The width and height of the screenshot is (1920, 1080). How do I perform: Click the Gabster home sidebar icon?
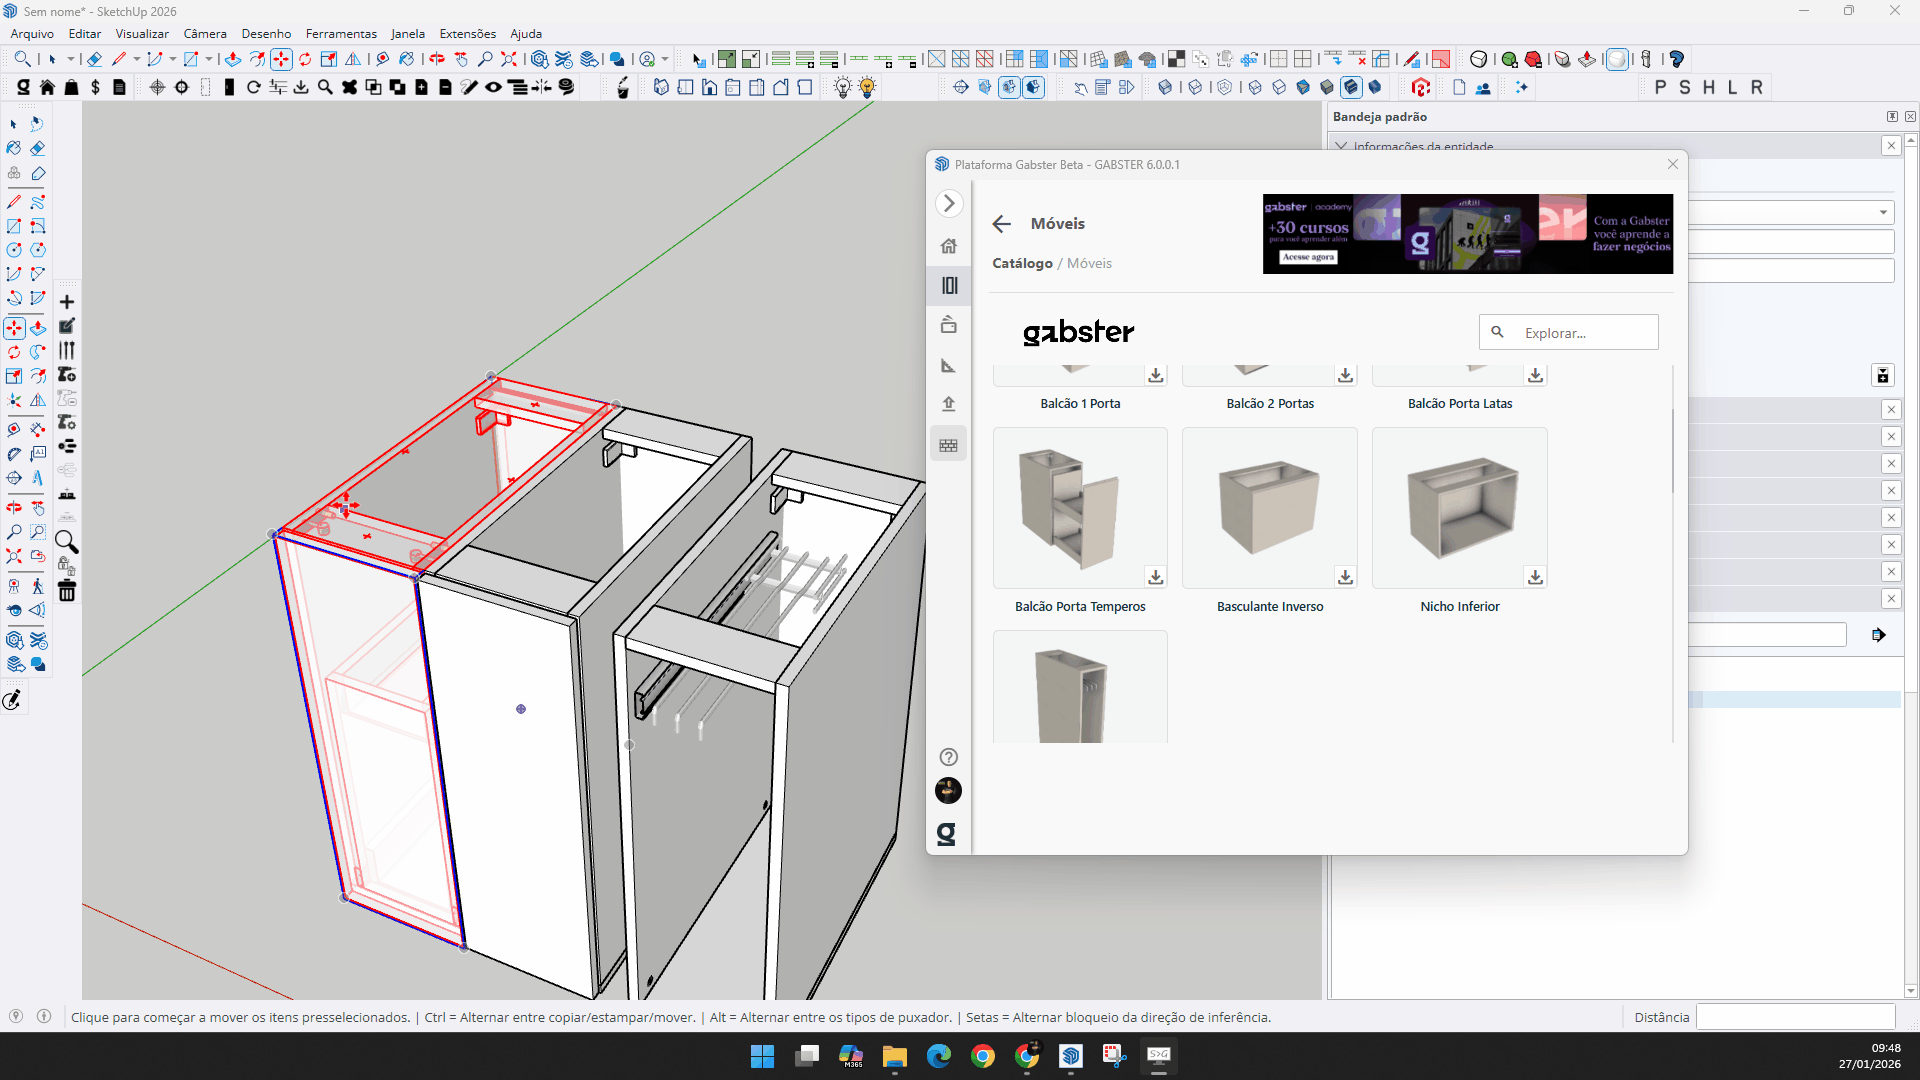tap(949, 246)
